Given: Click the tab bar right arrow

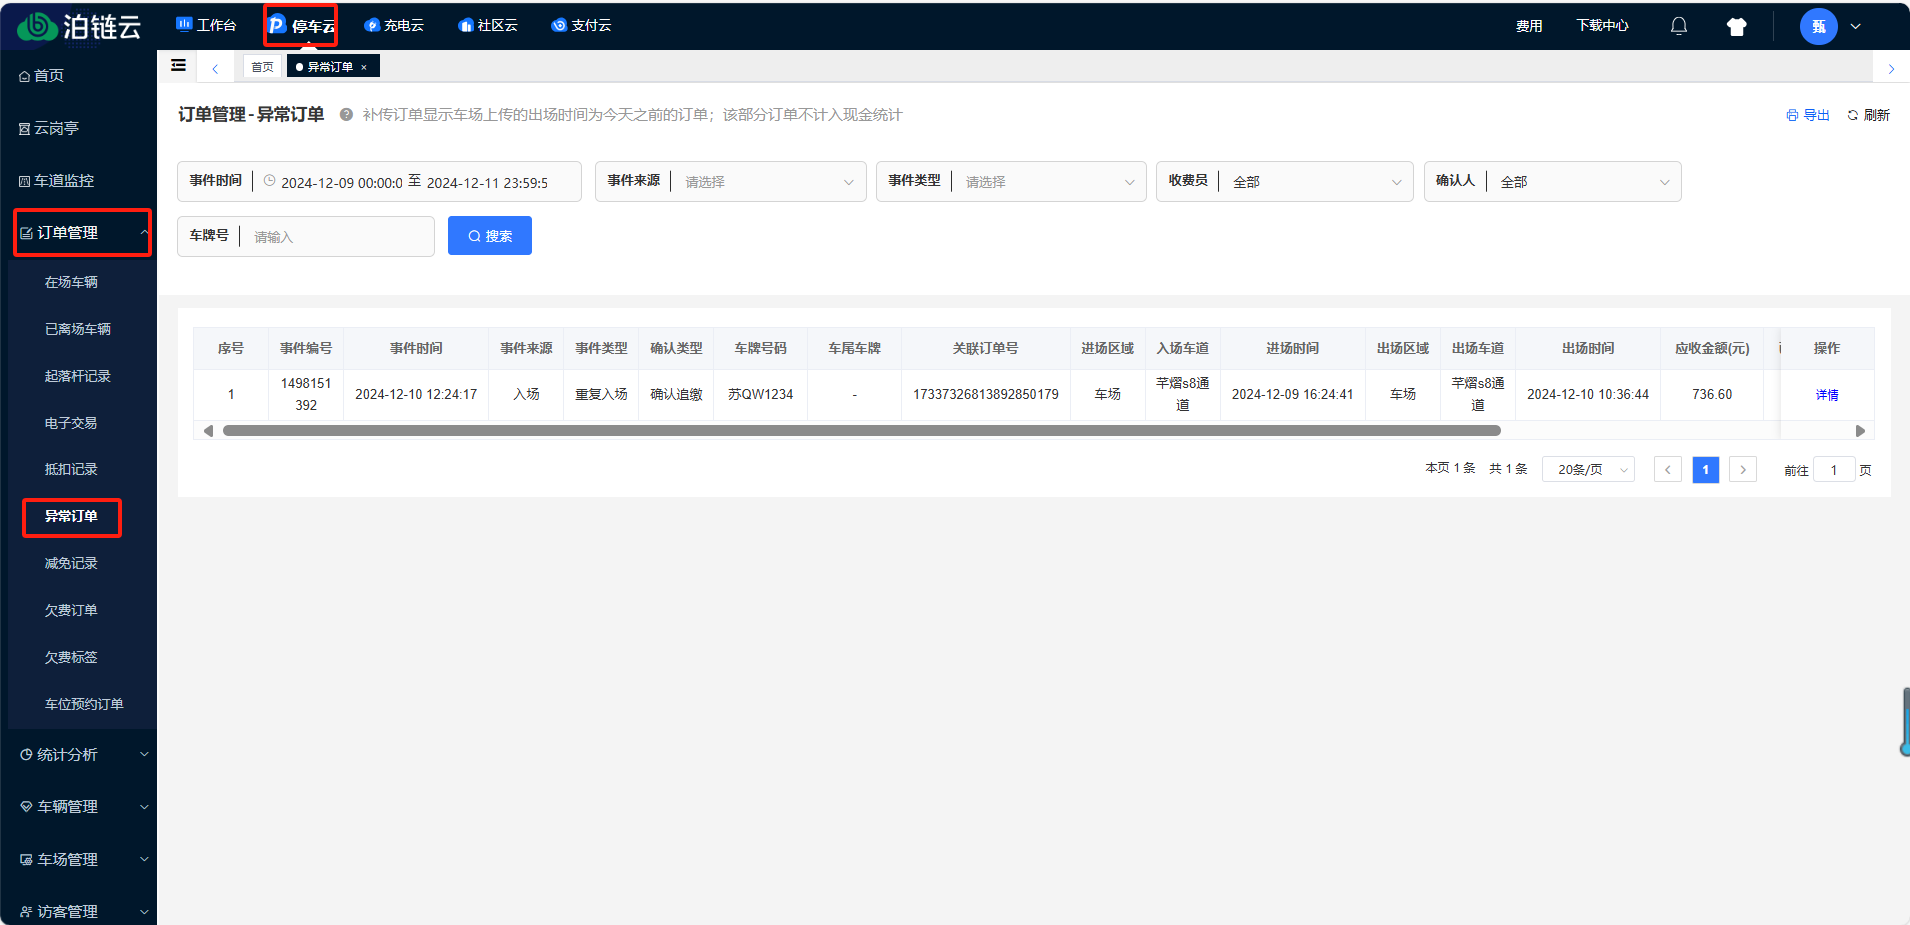Looking at the screenshot, I should [x=1891, y=68].
